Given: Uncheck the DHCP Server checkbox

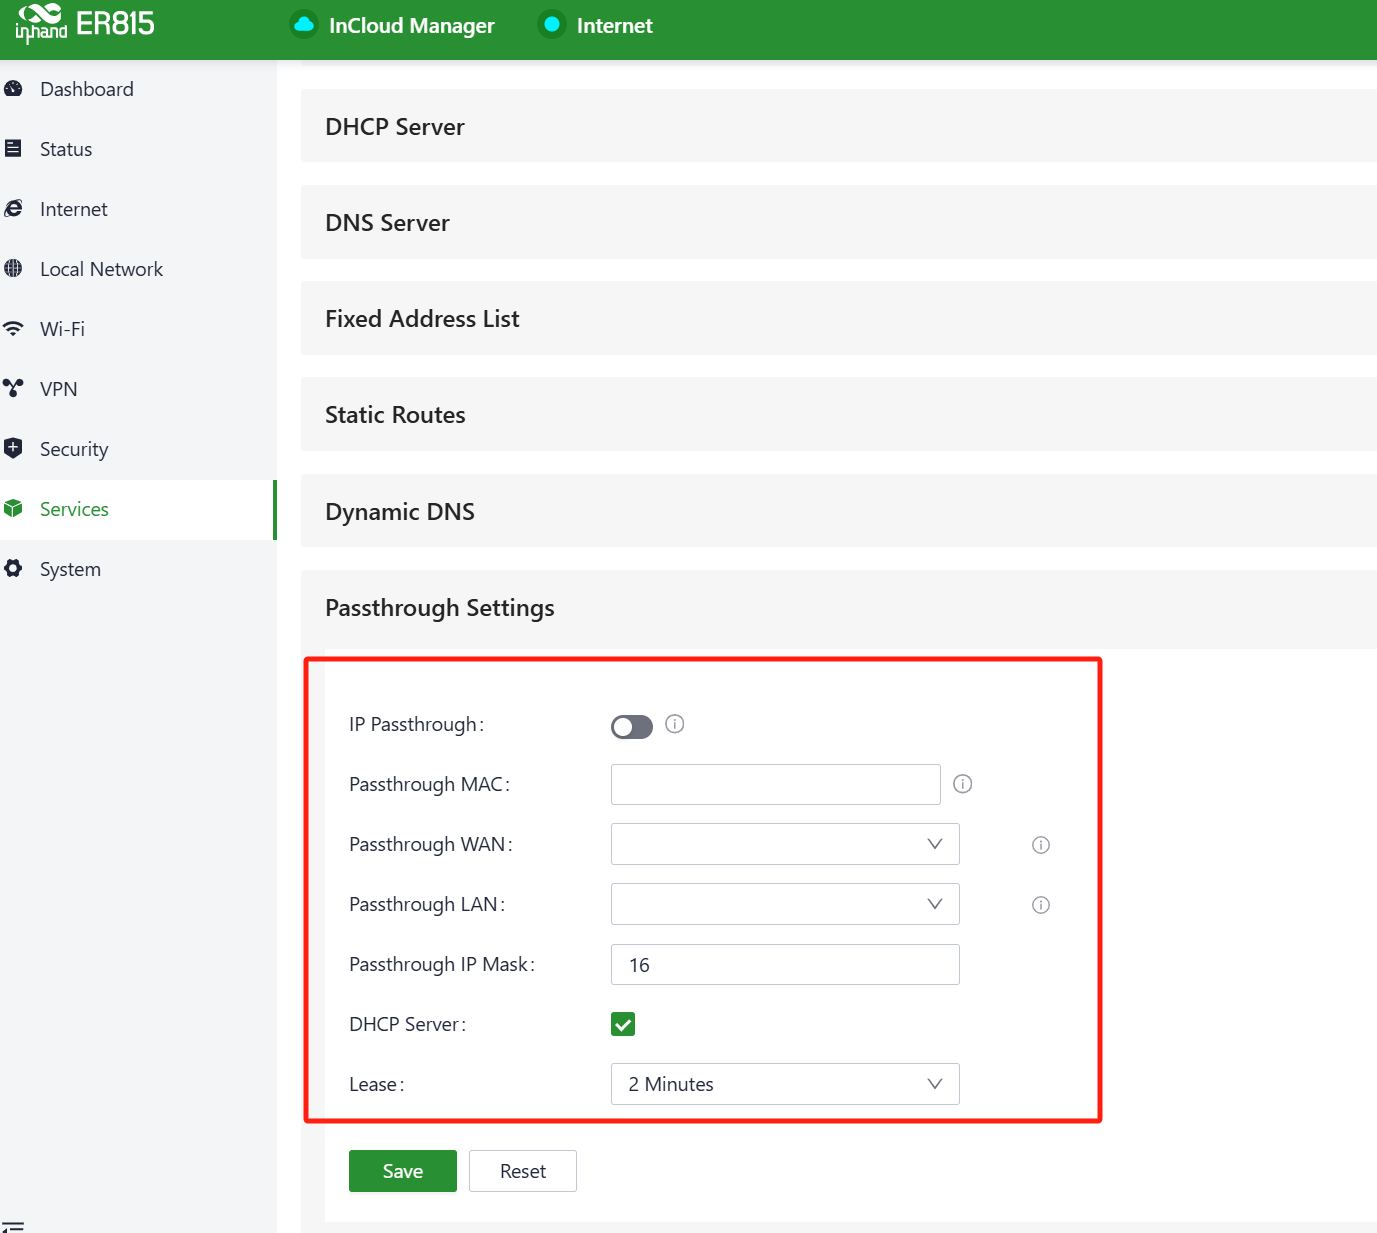Looking at the screenshot, I should point(623,1024).
